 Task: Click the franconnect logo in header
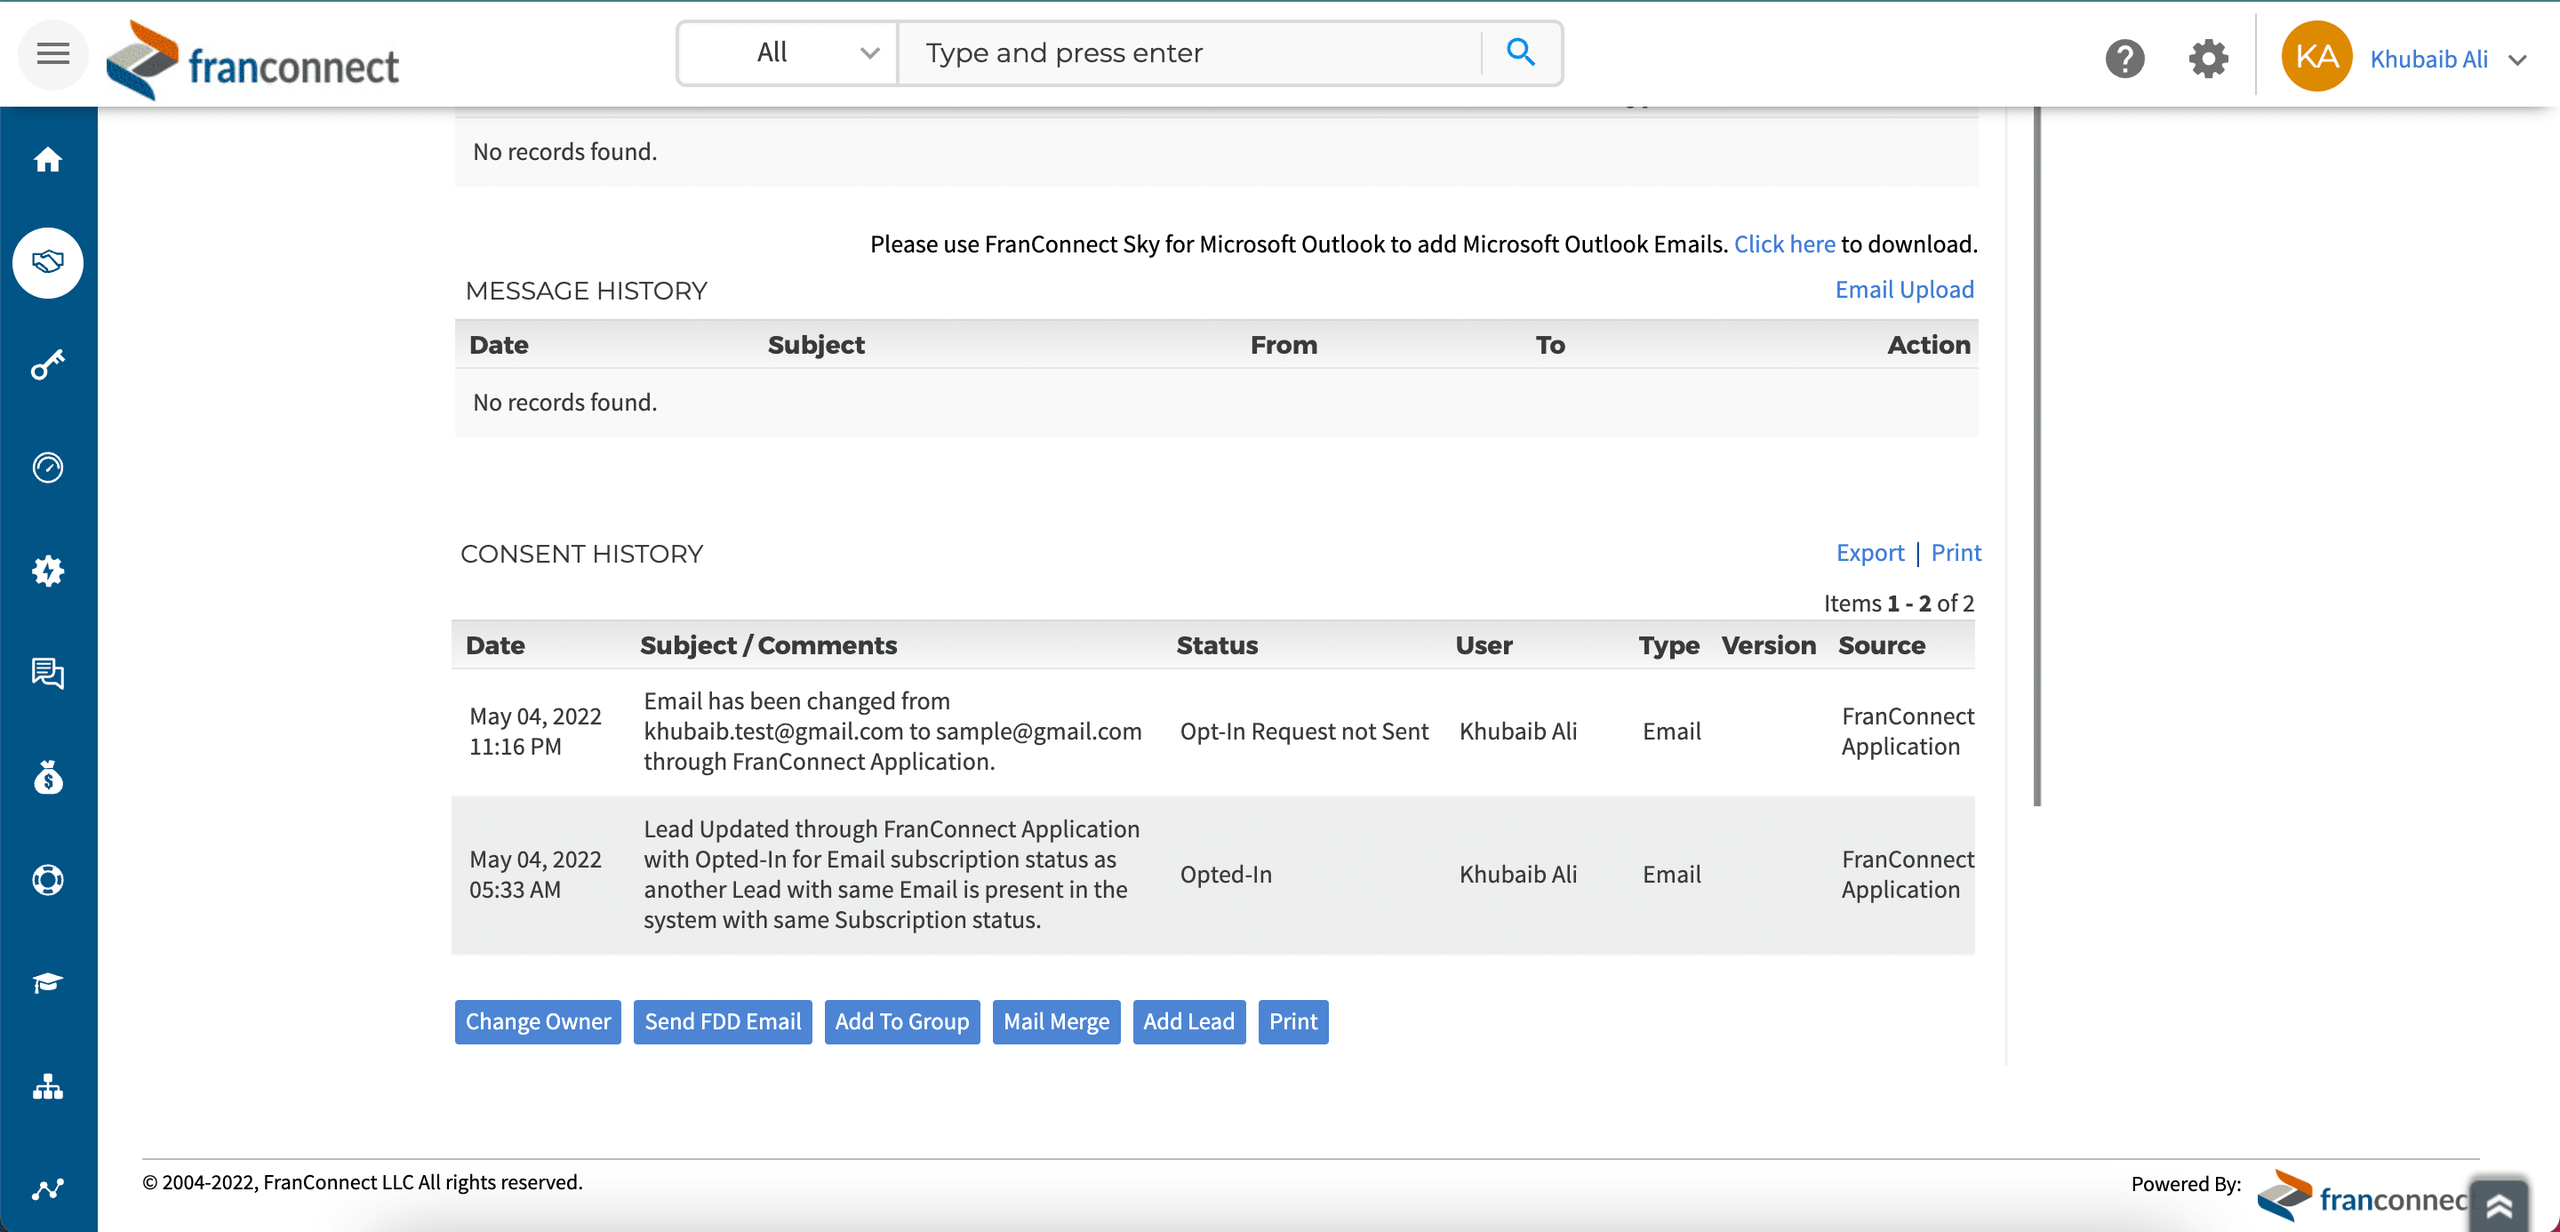pyautogui.click(x=253, y=60)
